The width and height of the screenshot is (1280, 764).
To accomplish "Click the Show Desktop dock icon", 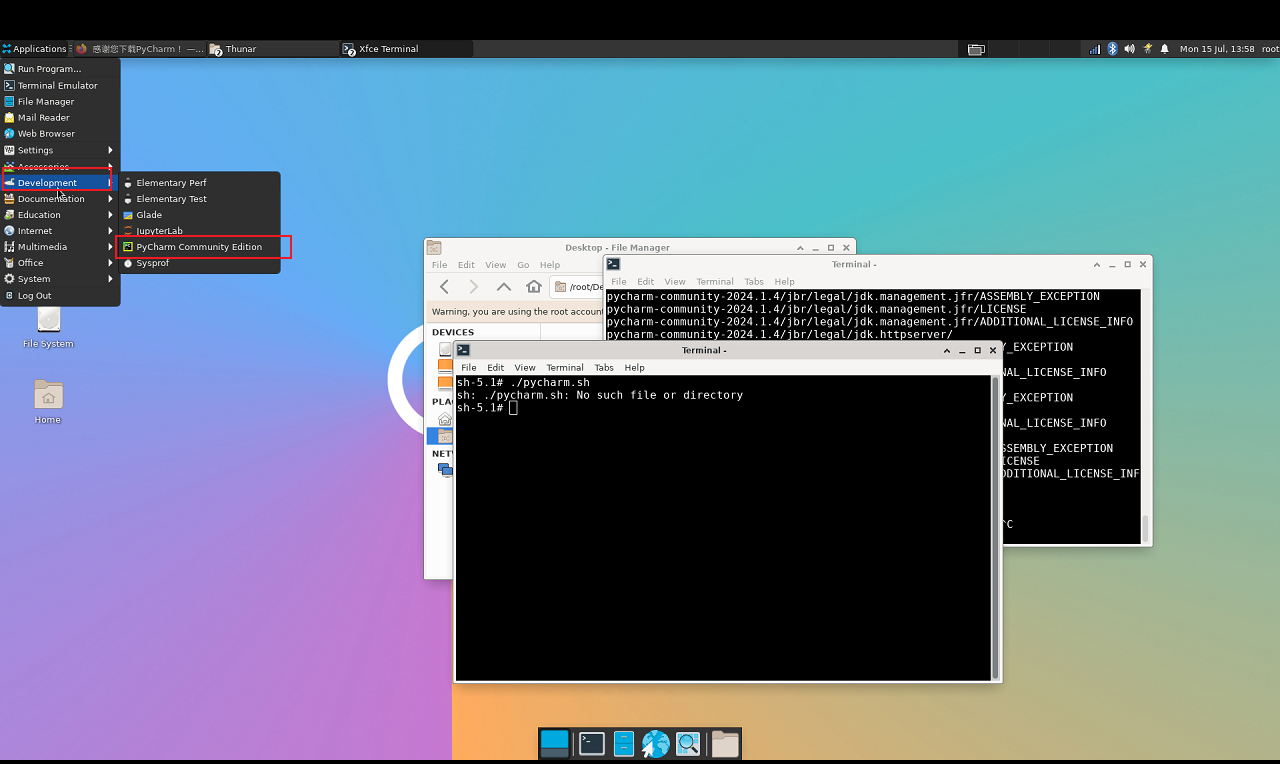I will coord(554,743).
